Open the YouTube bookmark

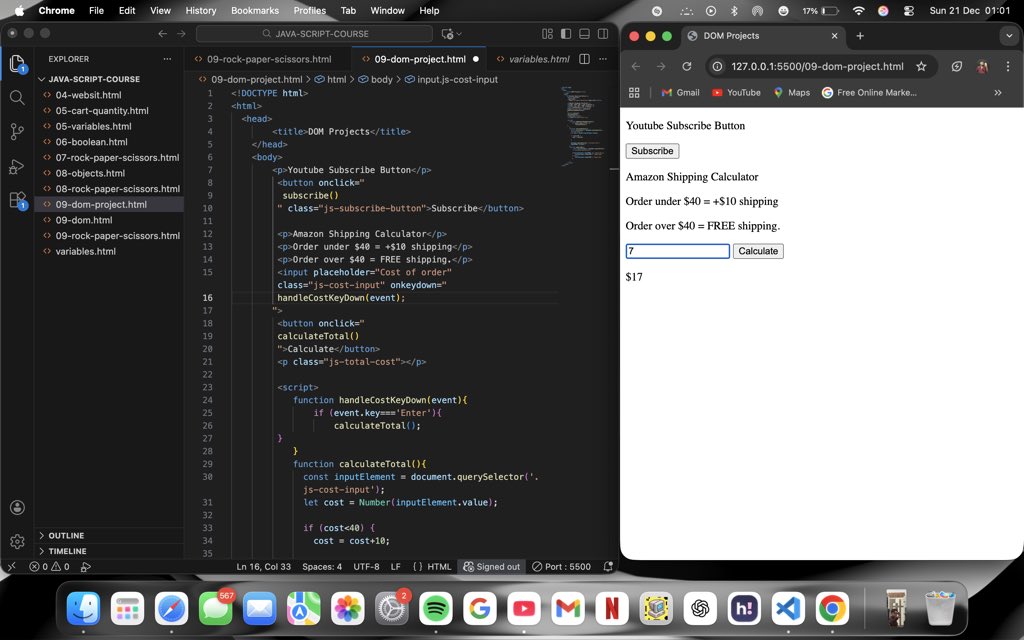click(x=736, y=93)
